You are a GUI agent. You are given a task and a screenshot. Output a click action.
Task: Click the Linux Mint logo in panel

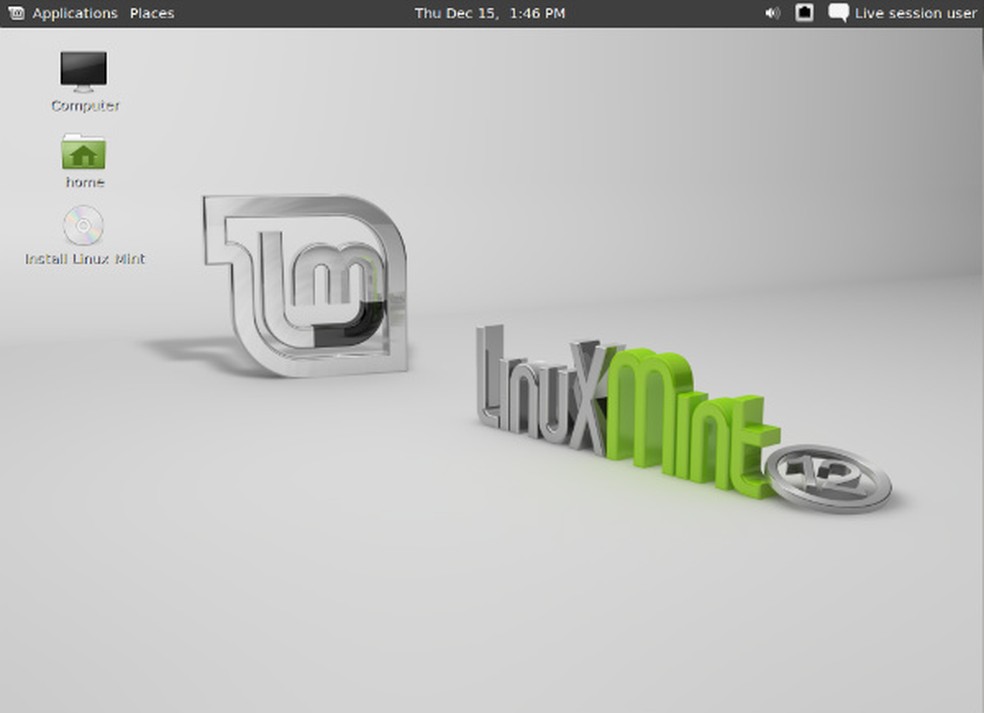click(16, 13)
